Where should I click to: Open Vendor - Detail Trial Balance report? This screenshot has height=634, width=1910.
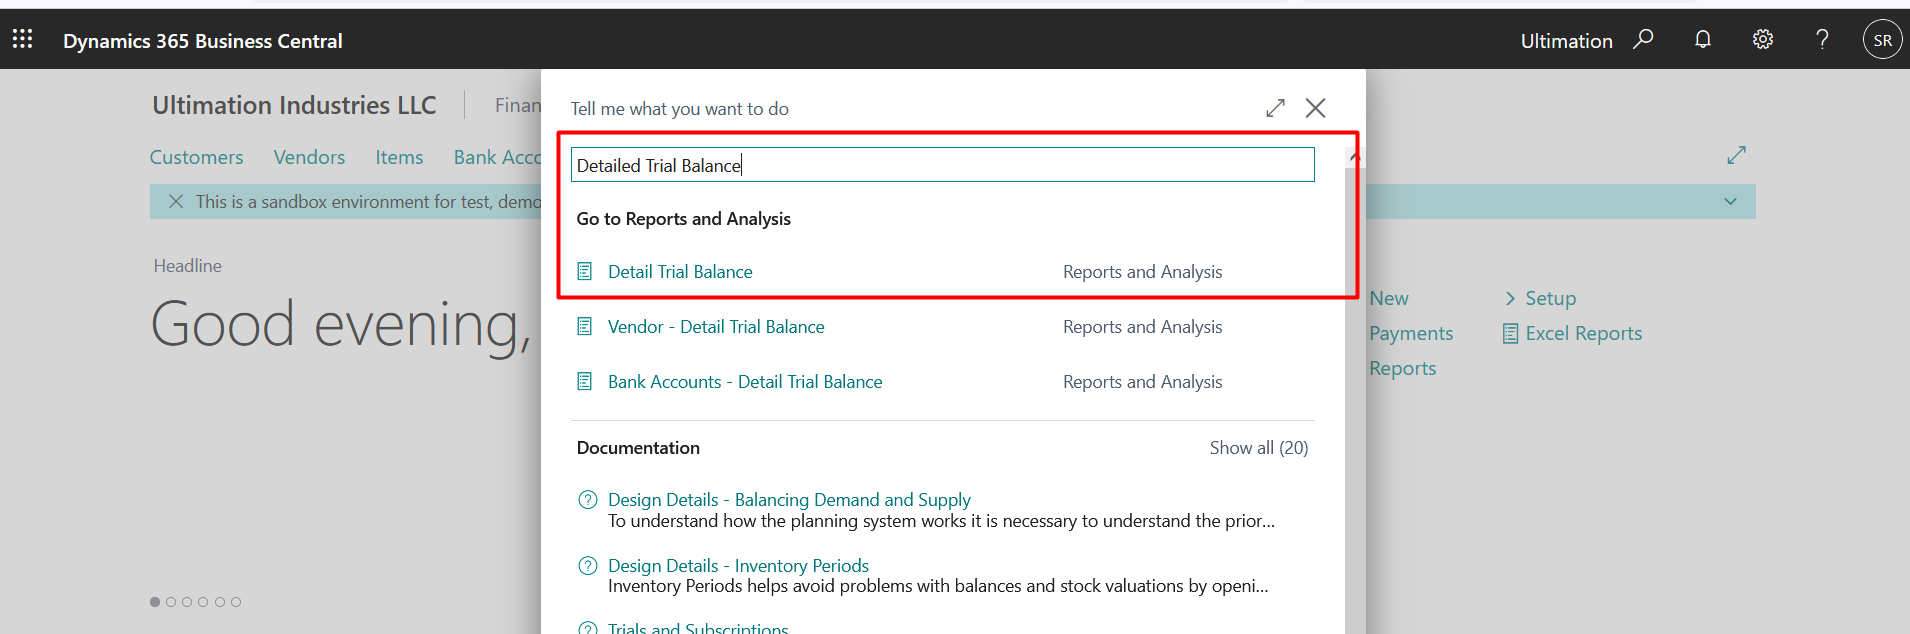716,326
